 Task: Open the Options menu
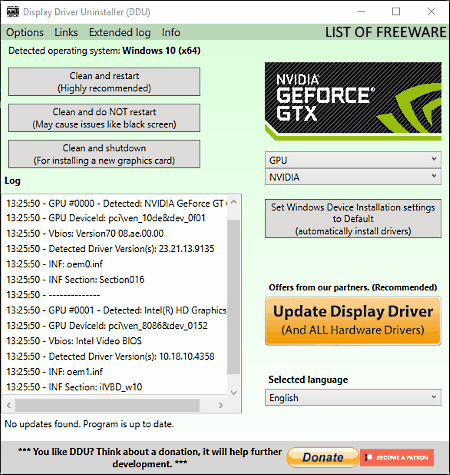point(25,32)
